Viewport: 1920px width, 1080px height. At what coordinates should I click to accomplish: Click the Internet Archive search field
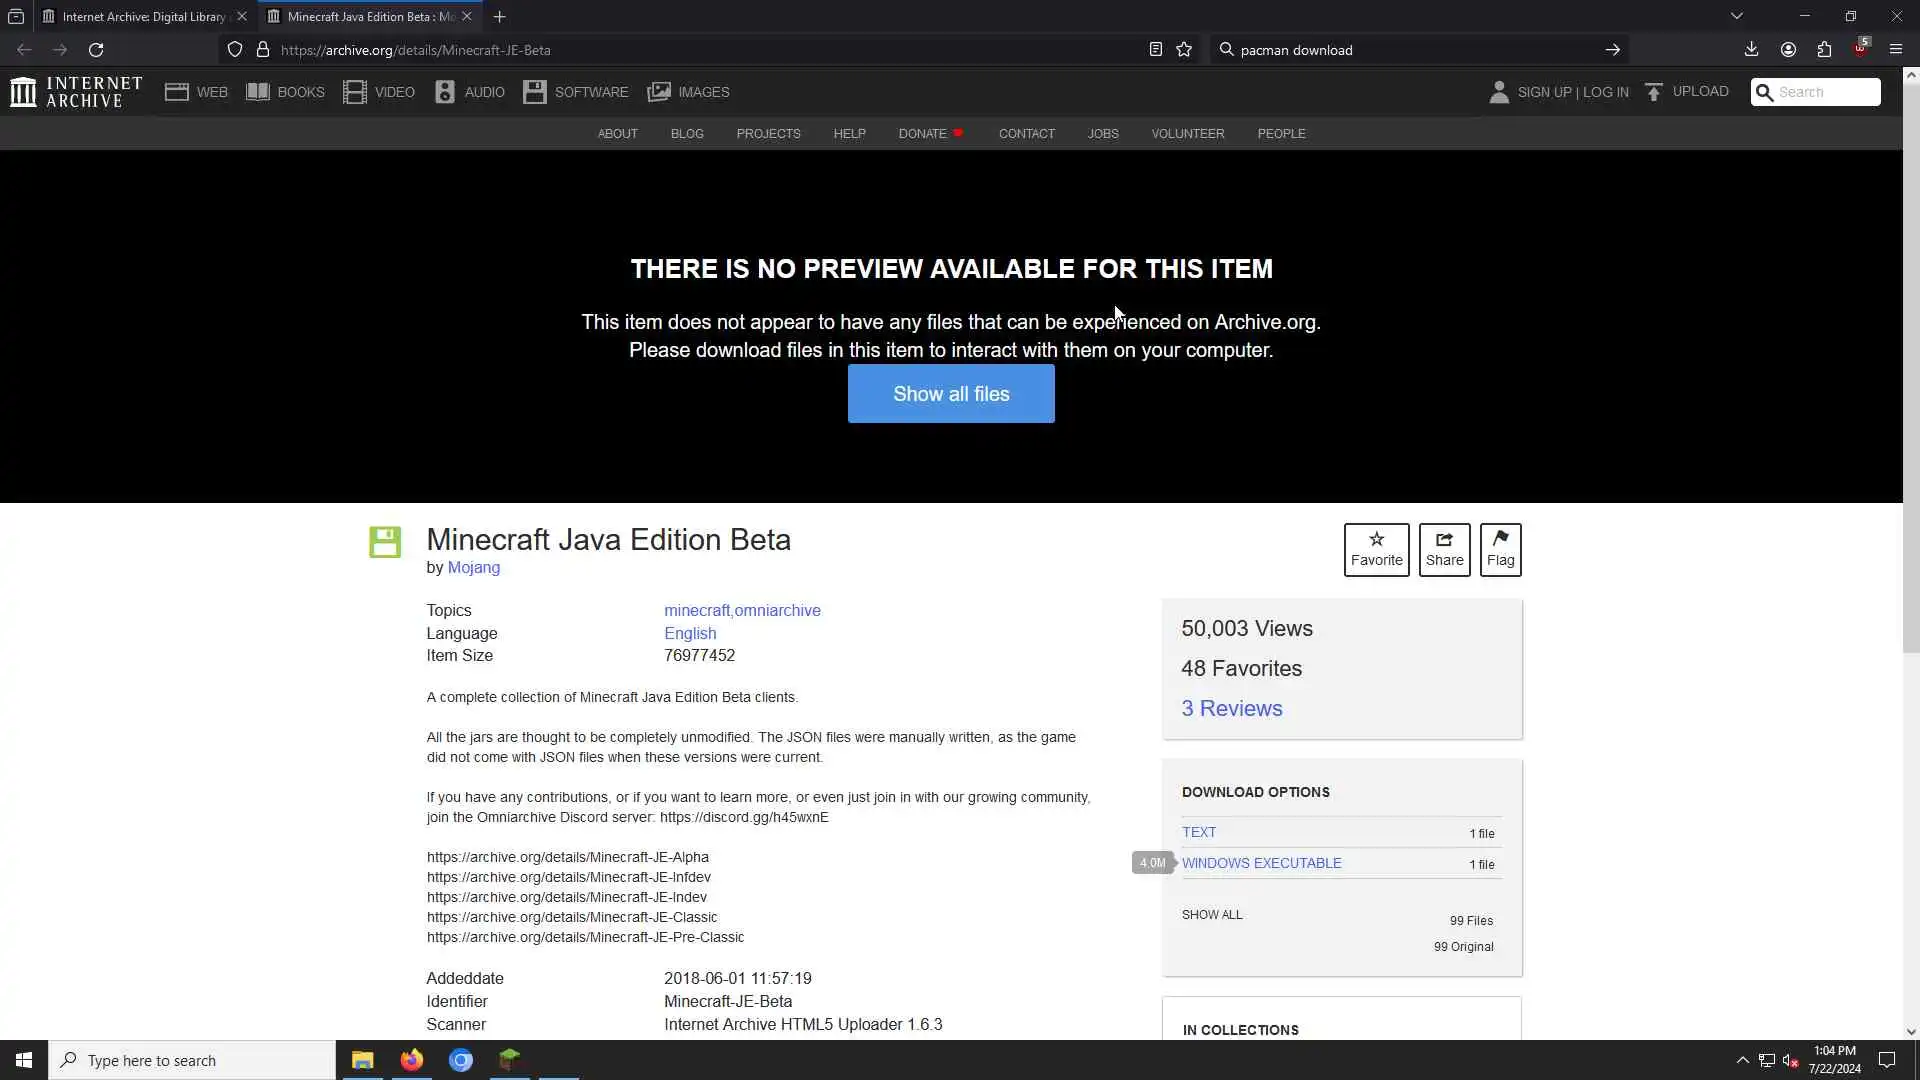pyautogui.click(x=1826, y=92)
